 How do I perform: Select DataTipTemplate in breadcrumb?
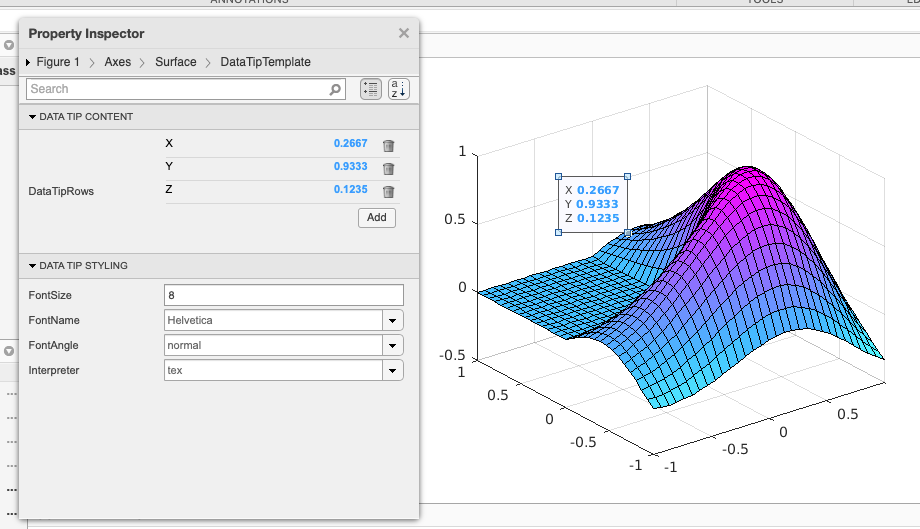265,62
